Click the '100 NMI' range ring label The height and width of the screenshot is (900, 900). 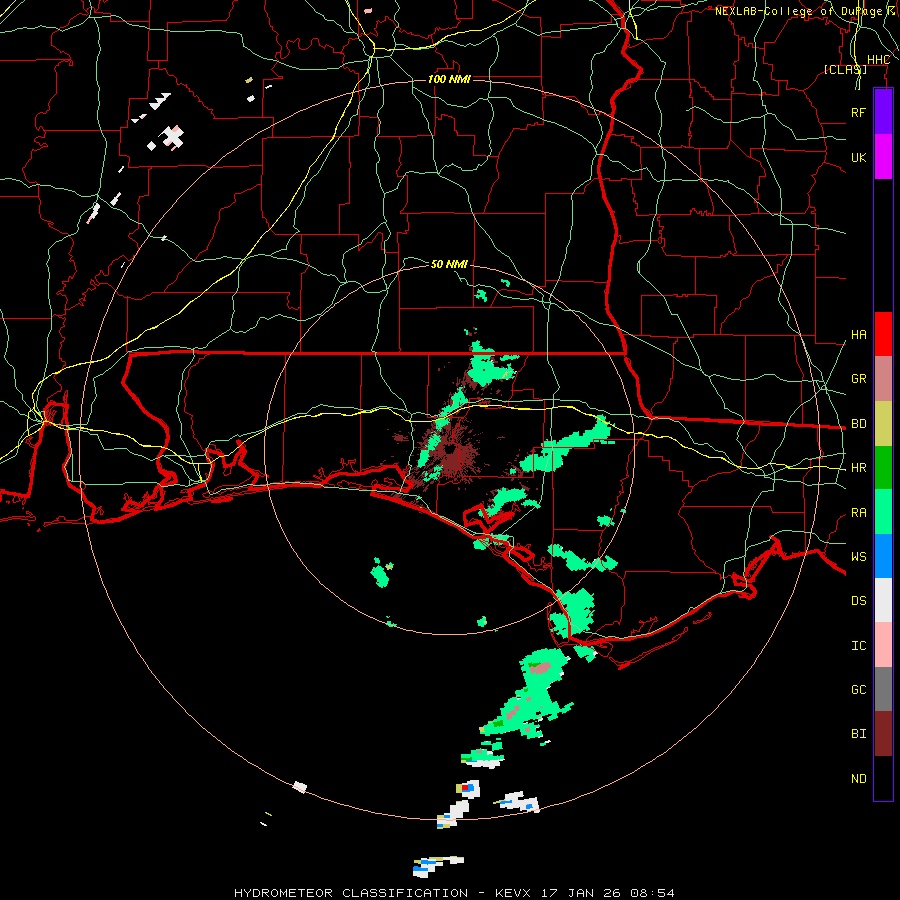click(449, 79)
